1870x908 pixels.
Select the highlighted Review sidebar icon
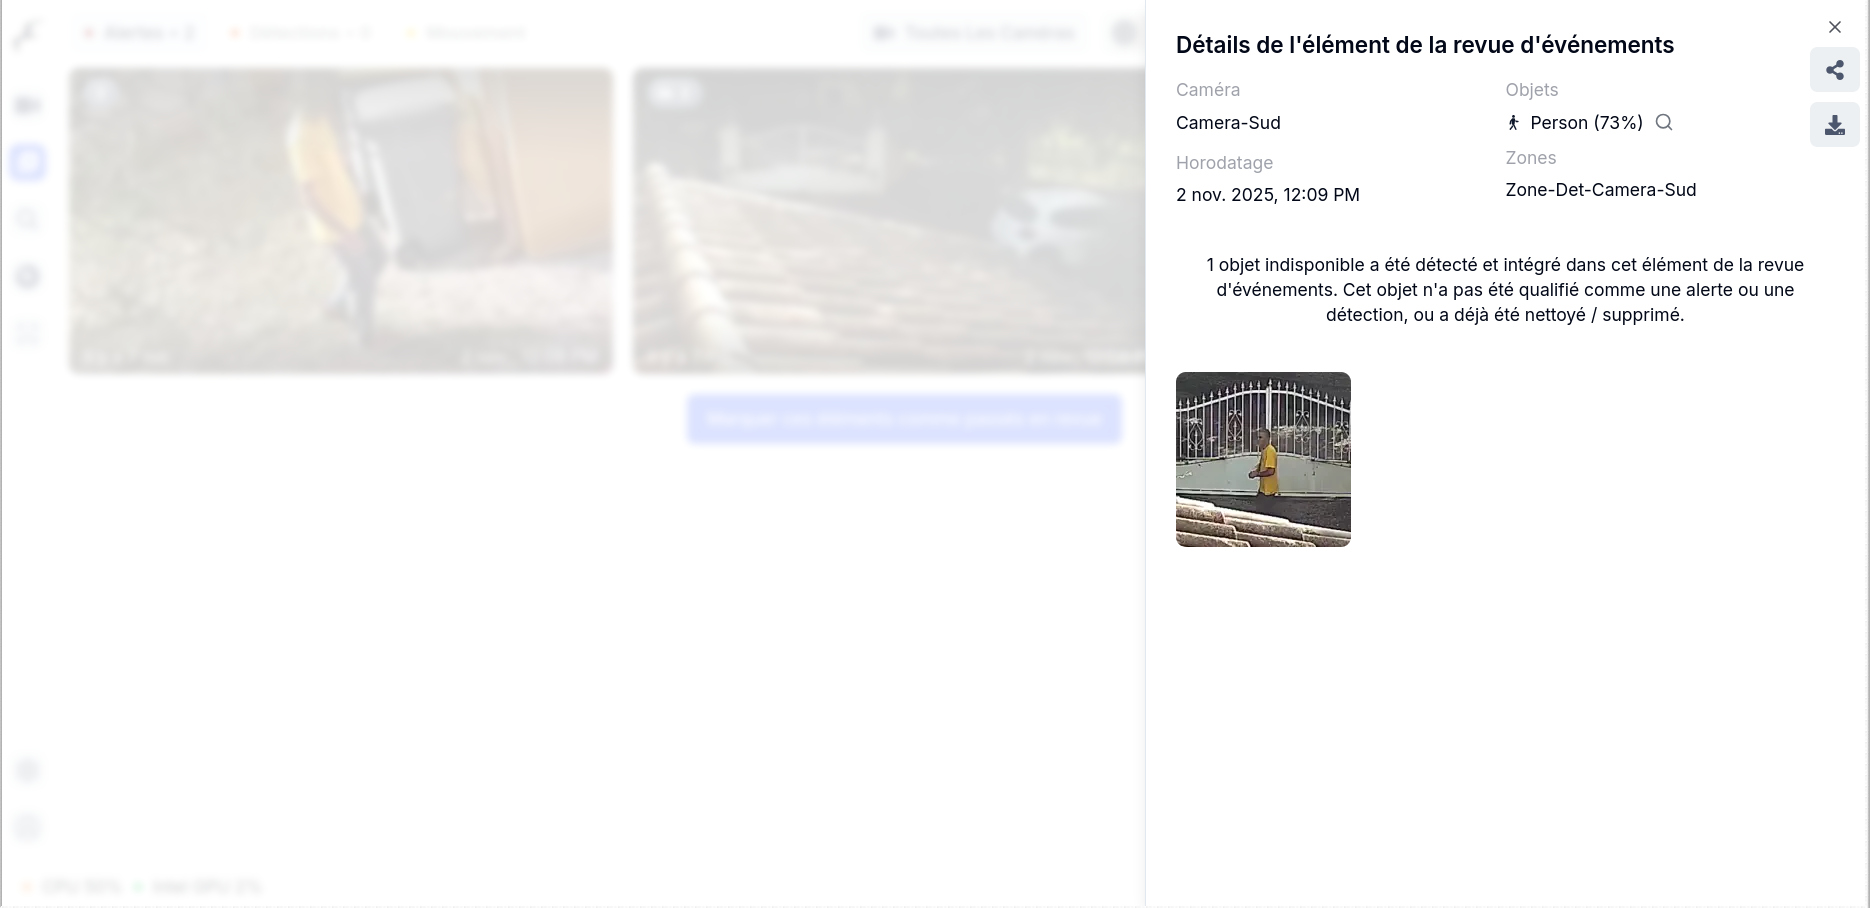(x=28, y=162)
